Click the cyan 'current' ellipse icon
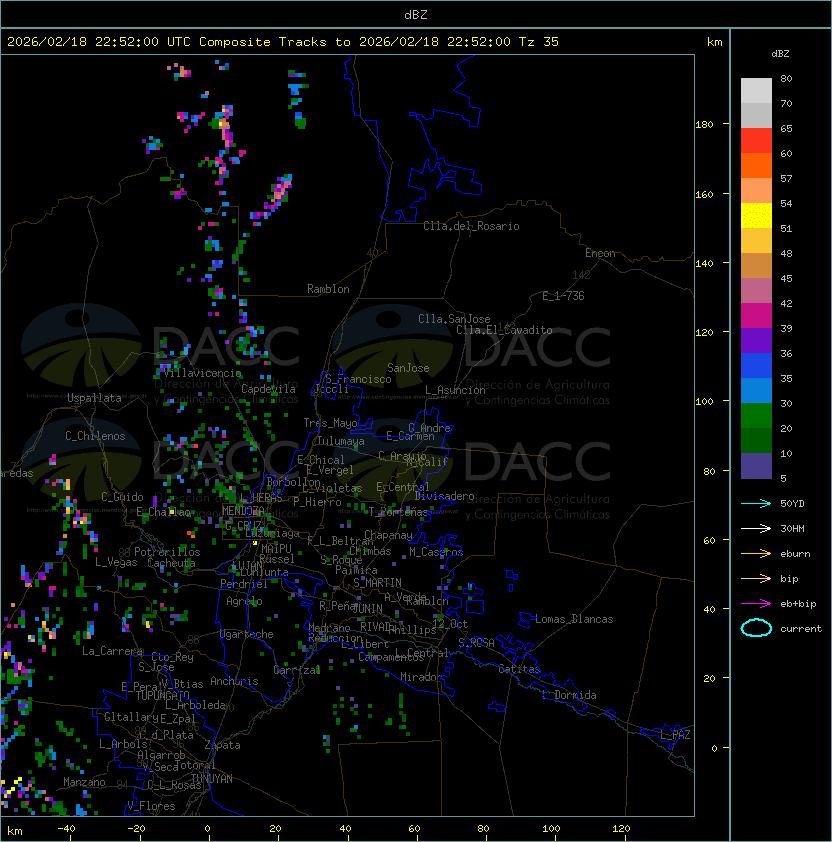Screen dimensions: 832x842 pos(756,628)
